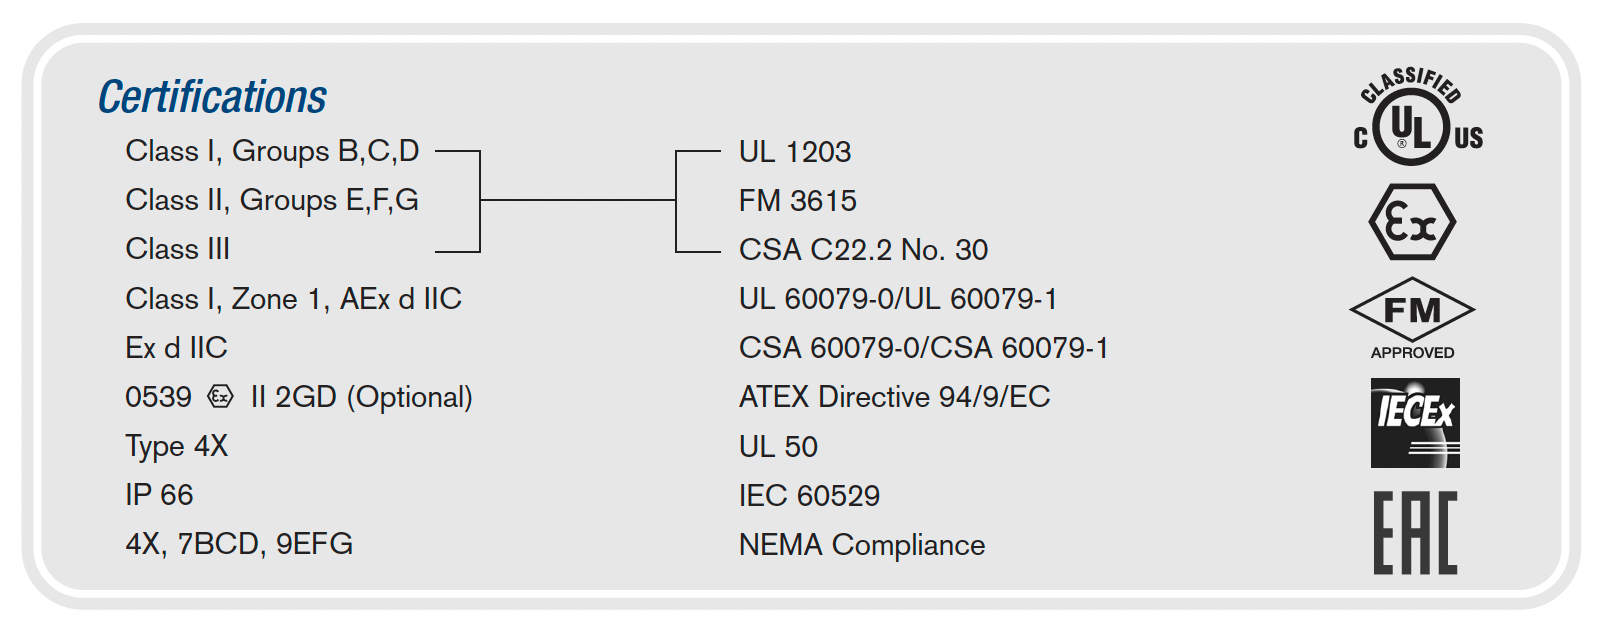Click the 'UL 1203' standard
Screen dimensions: 1600x628
(x=795, y=152)
